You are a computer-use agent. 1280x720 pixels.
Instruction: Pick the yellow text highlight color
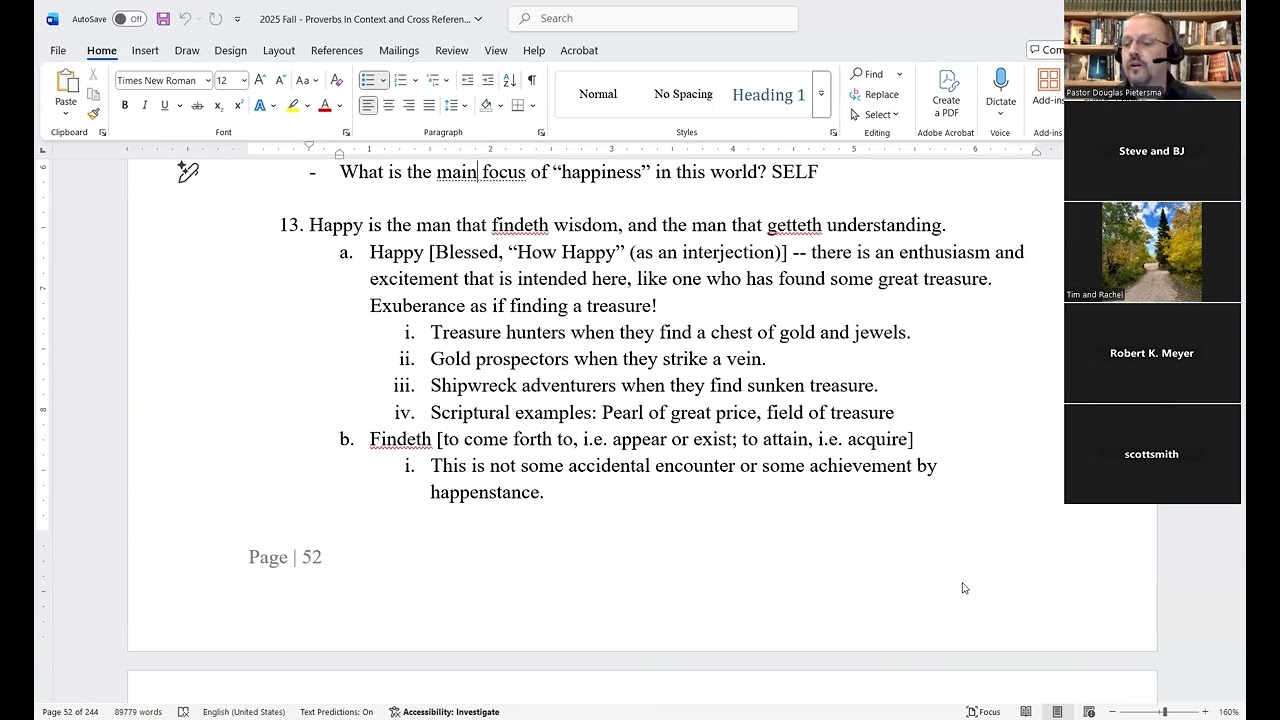click(293, 105)
